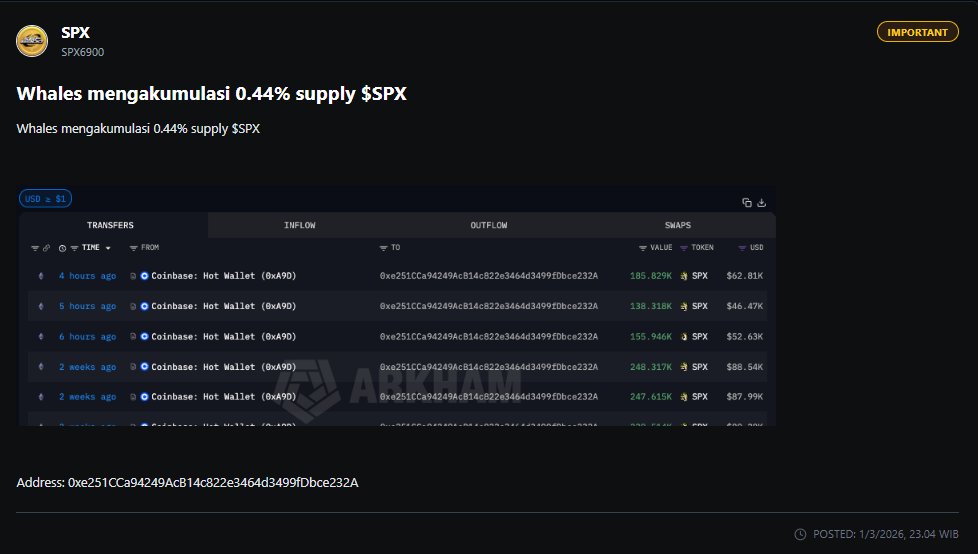This screenshot has width=978, height=554.
Task: Click the IMPORTANT badge
Action: (917, 32)
